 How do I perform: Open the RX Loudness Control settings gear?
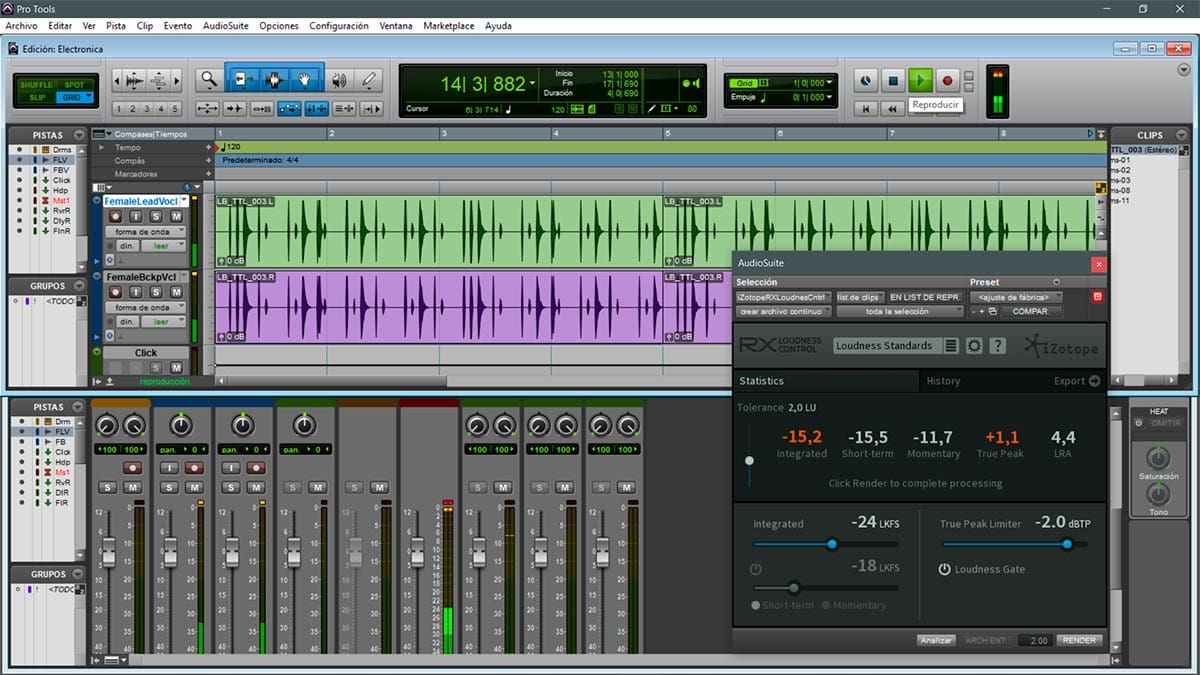tap(972, 346)
